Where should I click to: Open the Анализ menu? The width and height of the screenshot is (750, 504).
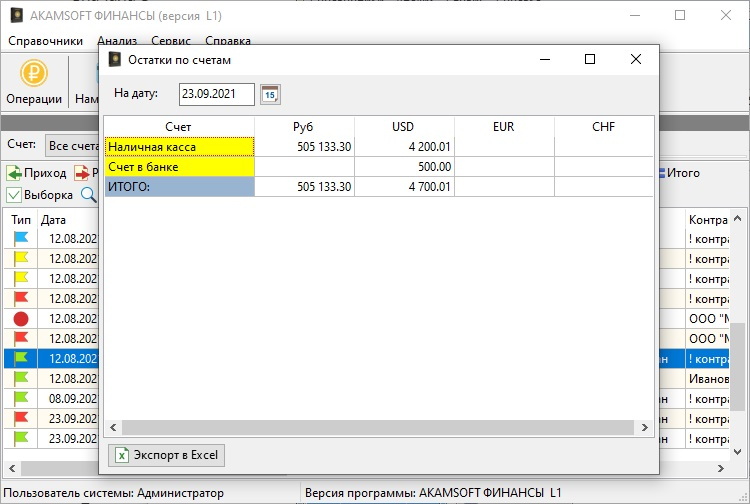117,41
